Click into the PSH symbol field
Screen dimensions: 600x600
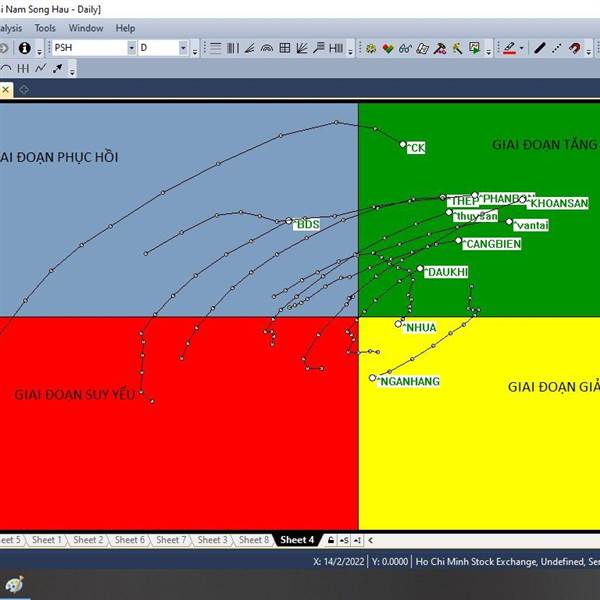point(90,48)
